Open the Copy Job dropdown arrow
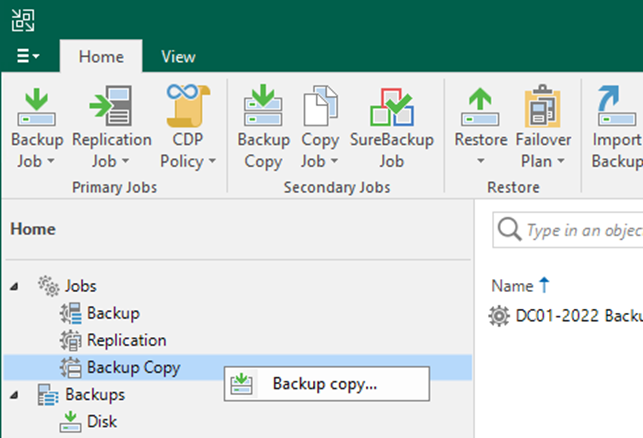 coord(334,161)
